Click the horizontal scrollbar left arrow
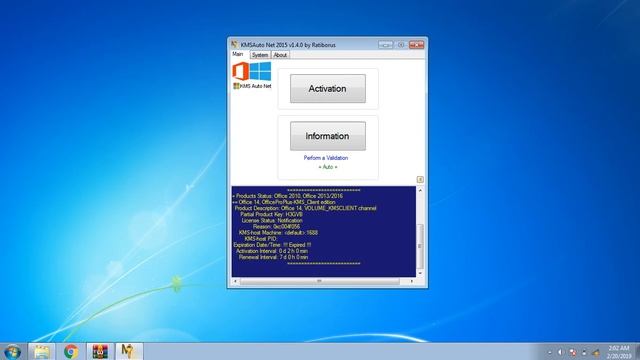The image size is (640, 360). 235,281
